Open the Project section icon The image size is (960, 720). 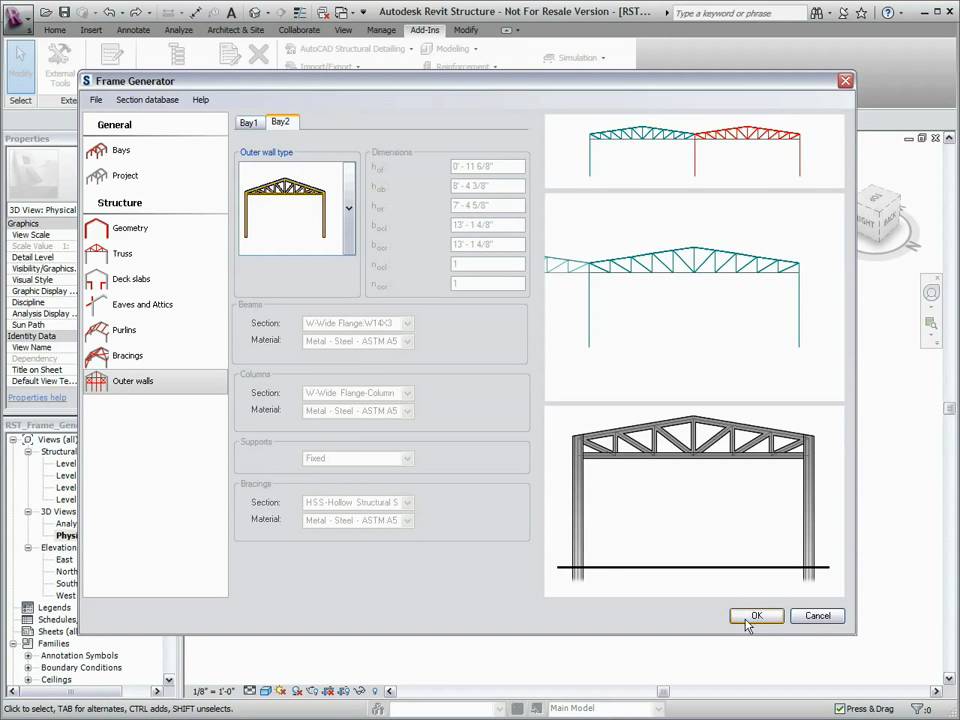96,176
